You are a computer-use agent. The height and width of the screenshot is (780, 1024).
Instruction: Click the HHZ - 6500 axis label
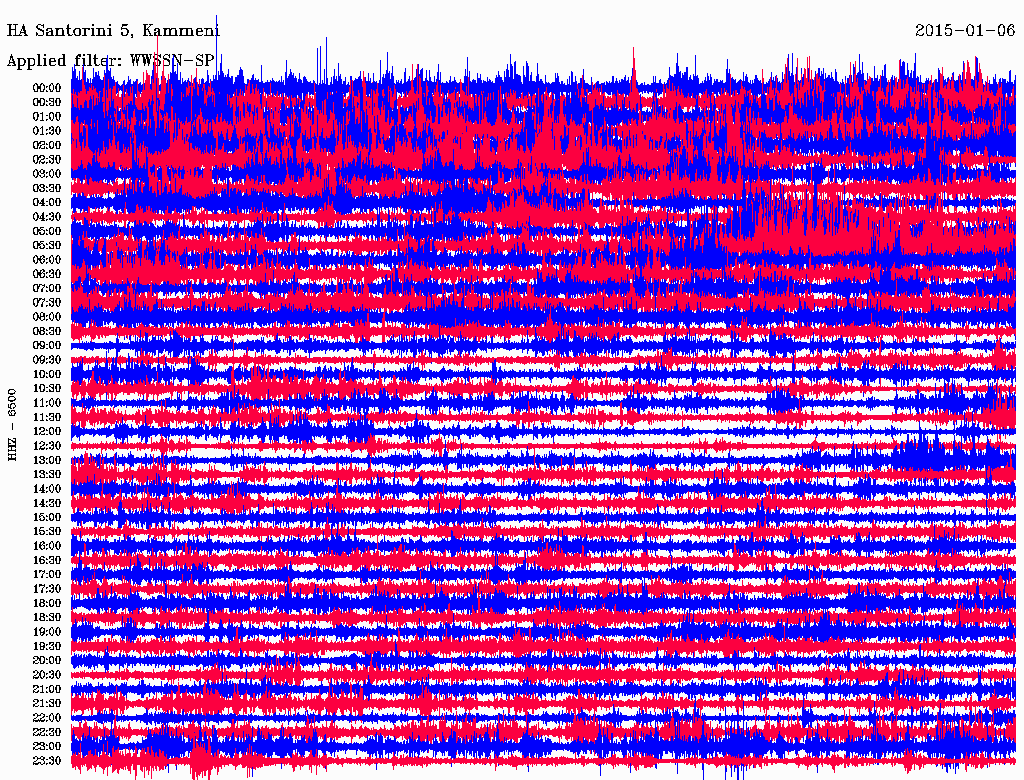[12, 425]
